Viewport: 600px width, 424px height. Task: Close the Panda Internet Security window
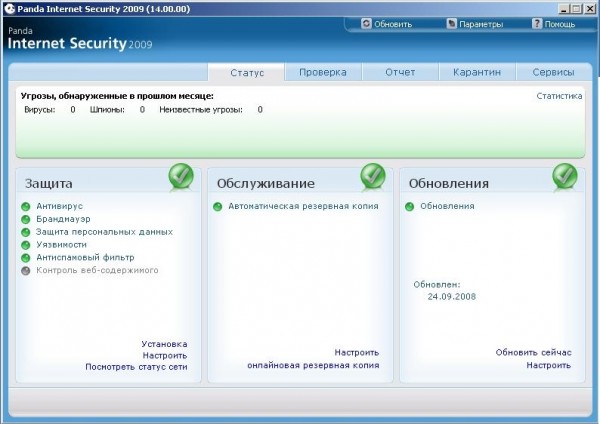coord(590,9)
